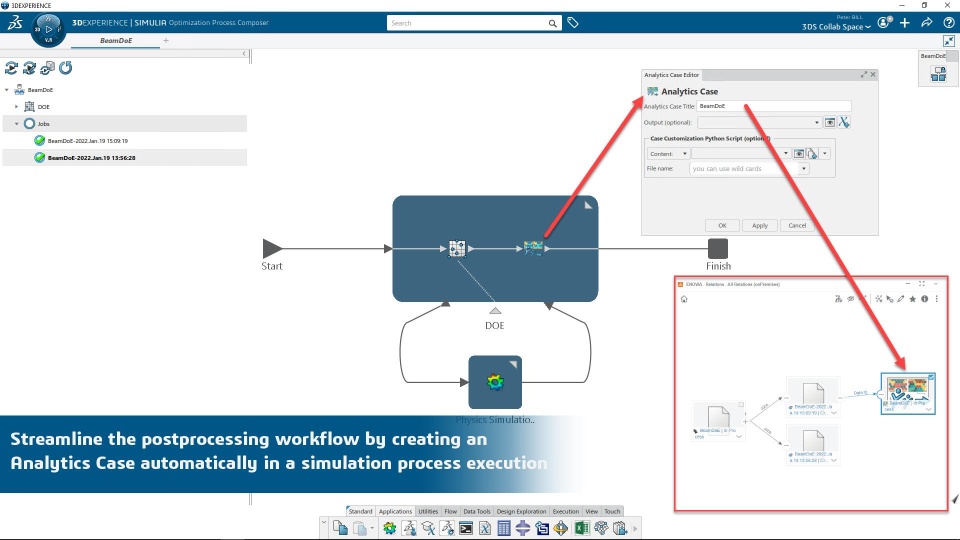
Task: Click the info icon in the Relations window
Action: (924, 299)
